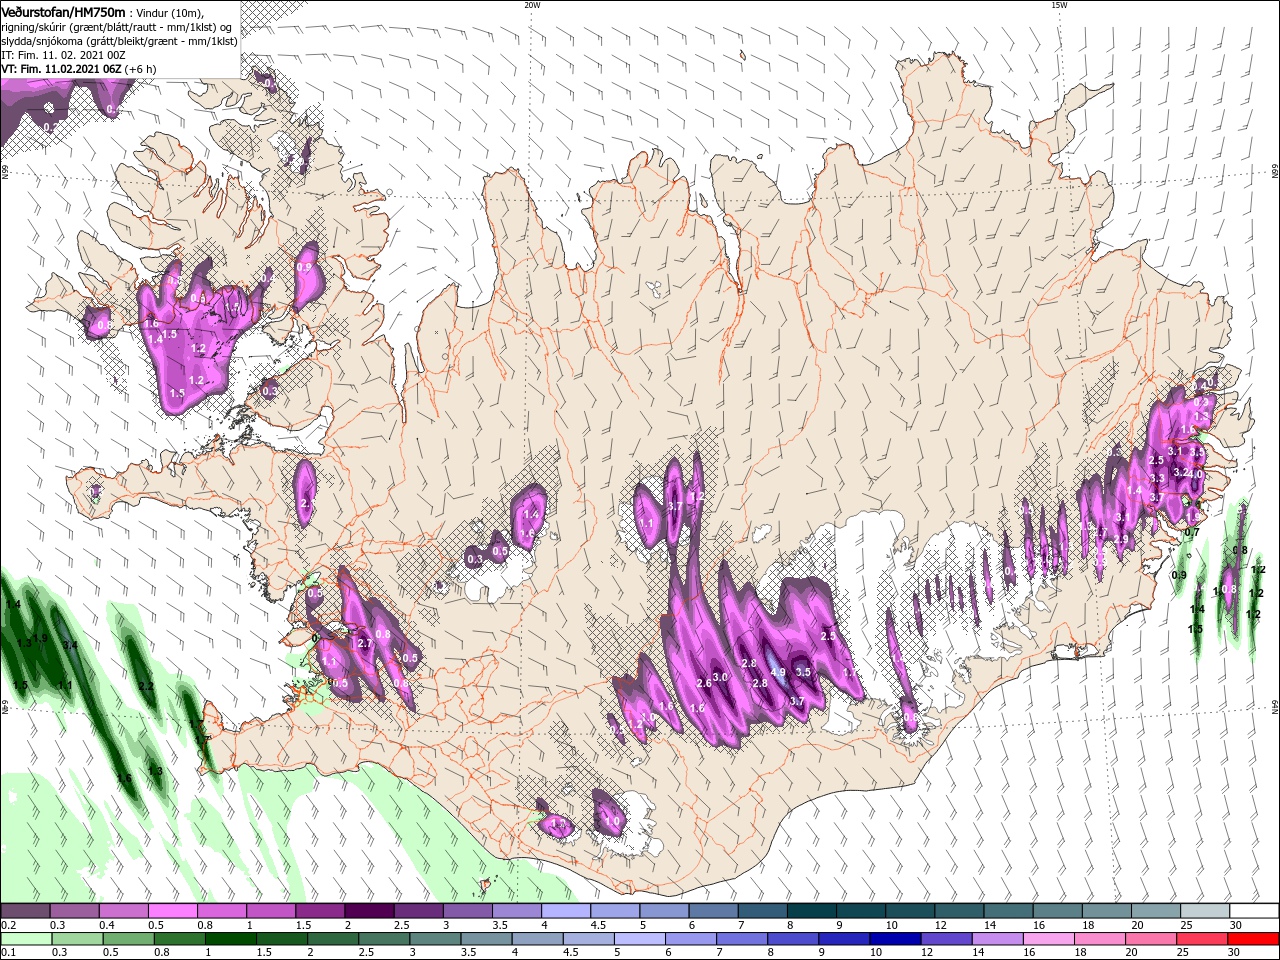
Task: Click the 0.4 label in snow legend
Action: click(x=107, y=925)
